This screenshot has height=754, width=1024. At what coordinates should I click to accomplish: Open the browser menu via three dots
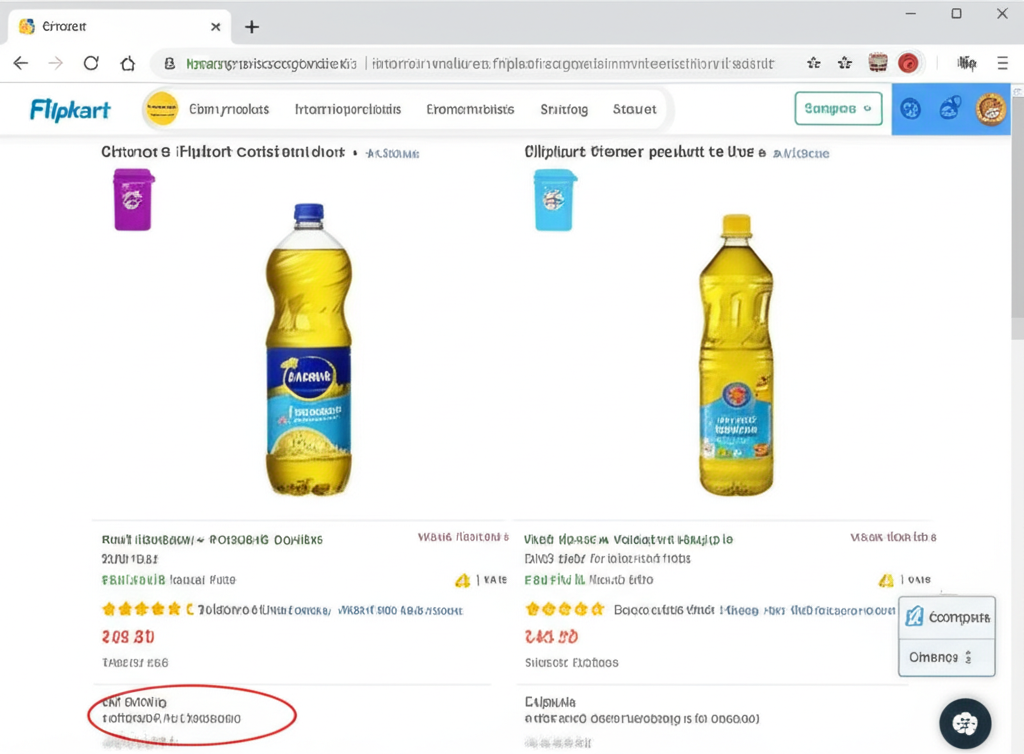pyautogui.click(x=1002, y=62)
